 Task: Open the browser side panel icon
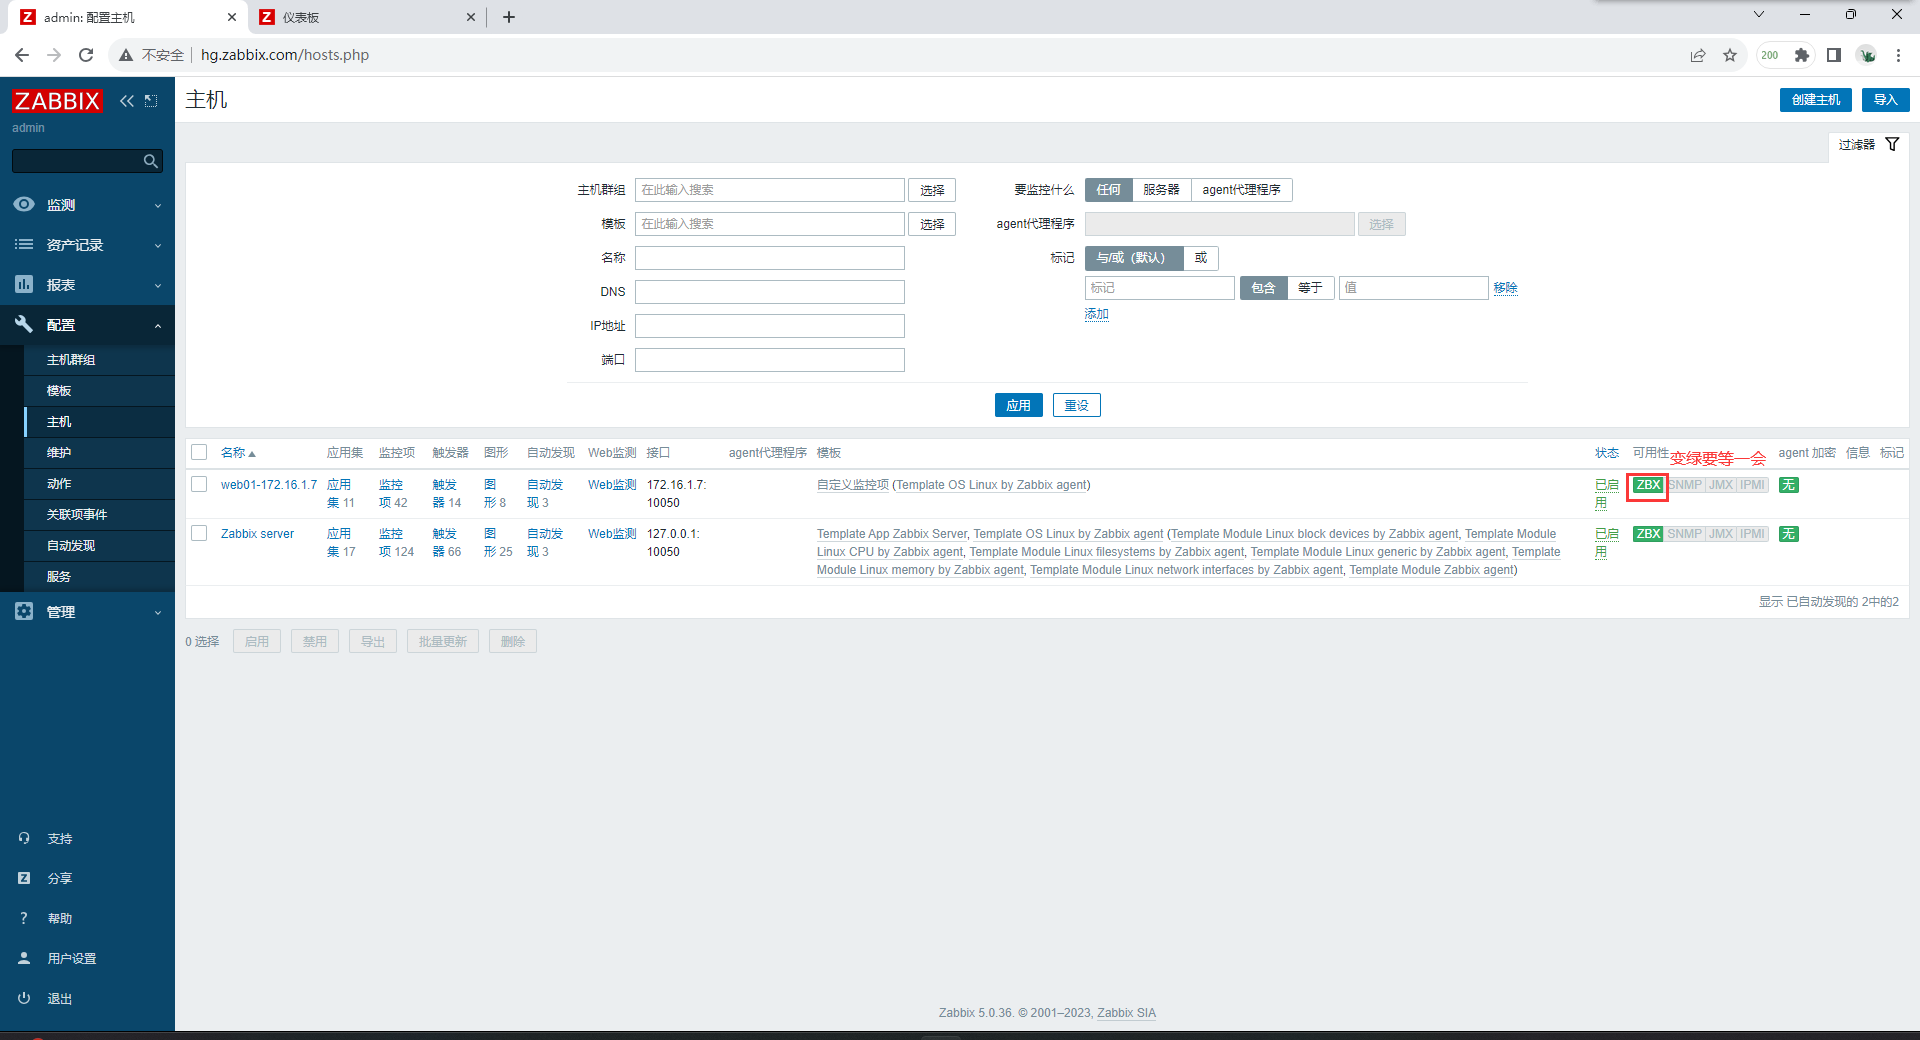coord(1834,55)
